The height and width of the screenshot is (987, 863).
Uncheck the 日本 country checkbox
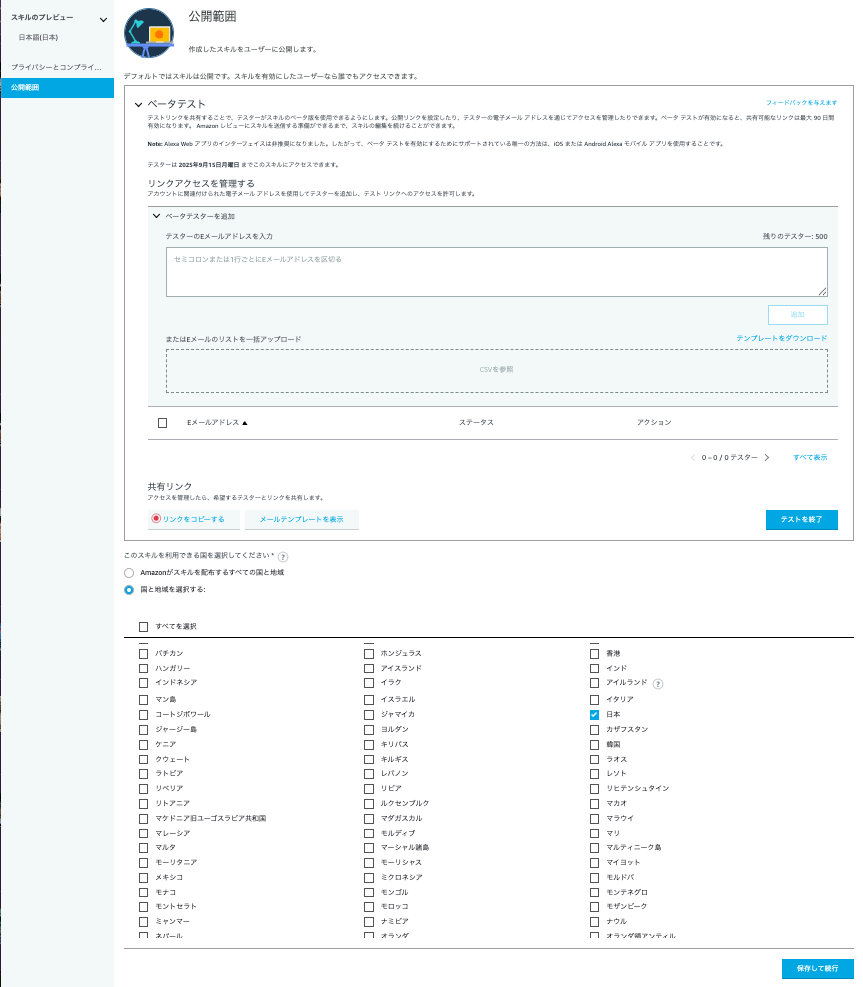point(594,713)
